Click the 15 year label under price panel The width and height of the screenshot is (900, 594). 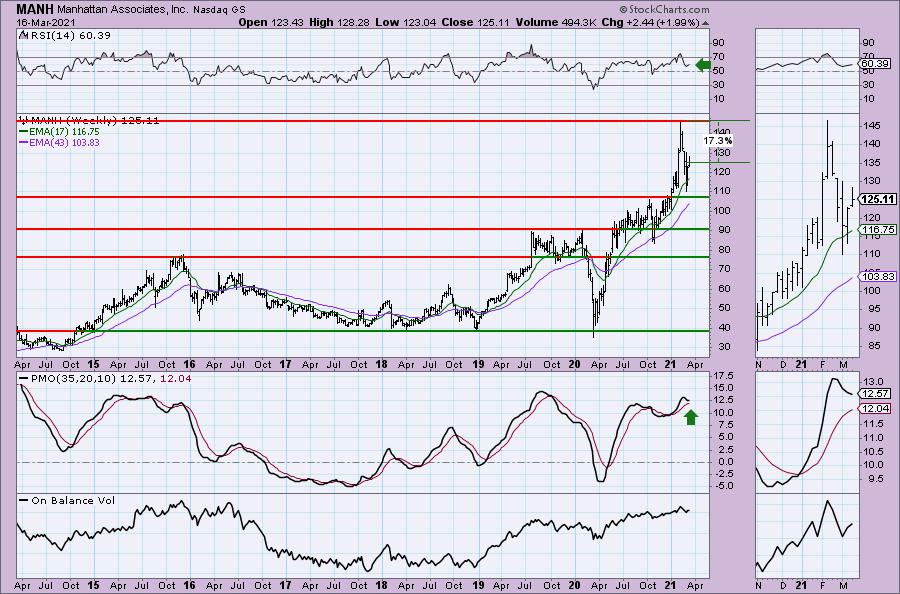point(93,364)
